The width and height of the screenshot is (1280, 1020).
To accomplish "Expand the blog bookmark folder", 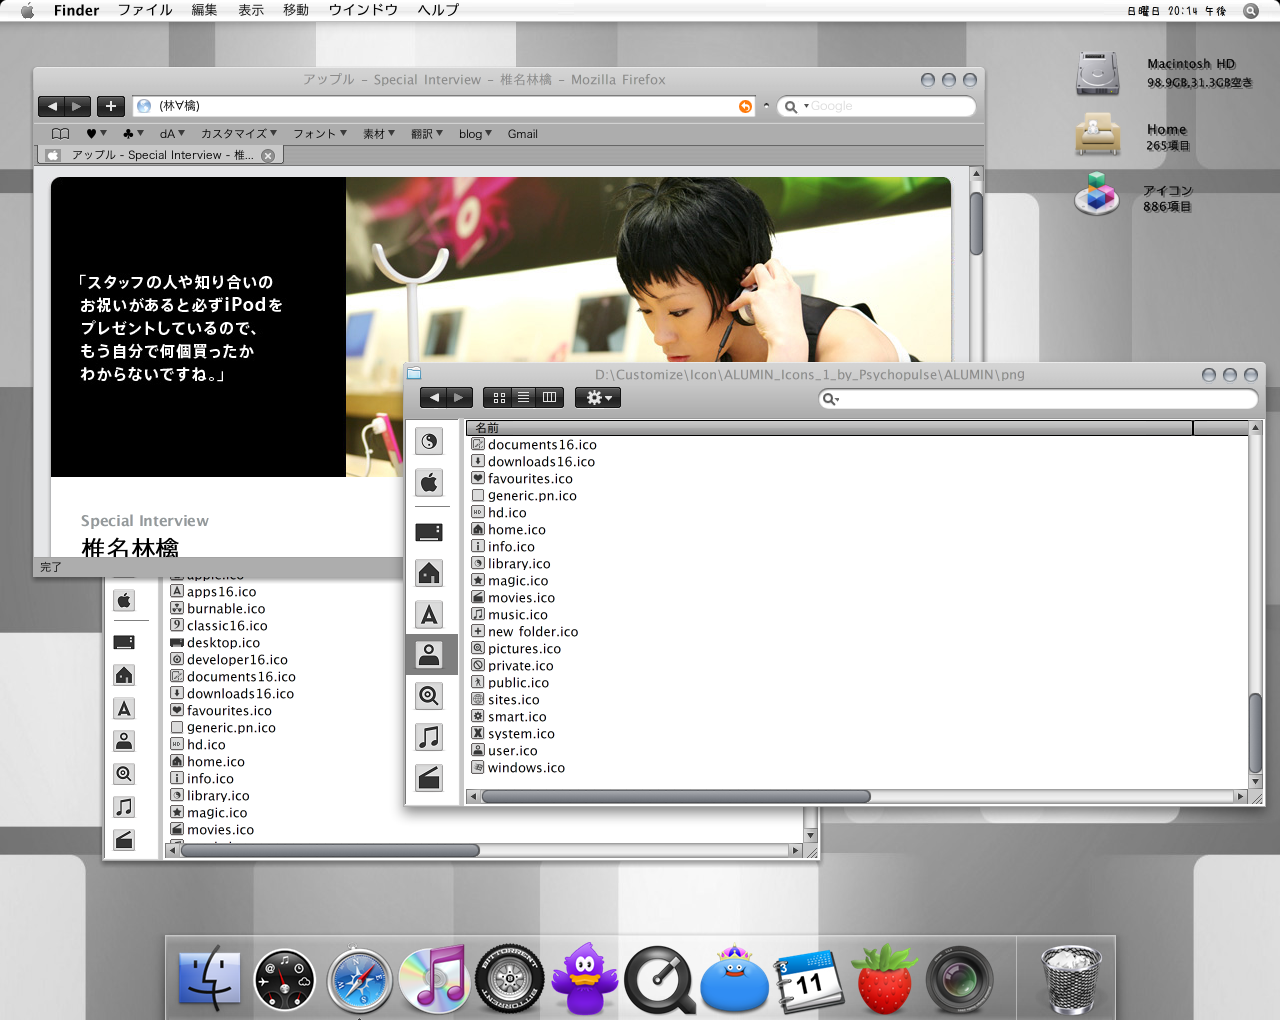I will (475, 134).
